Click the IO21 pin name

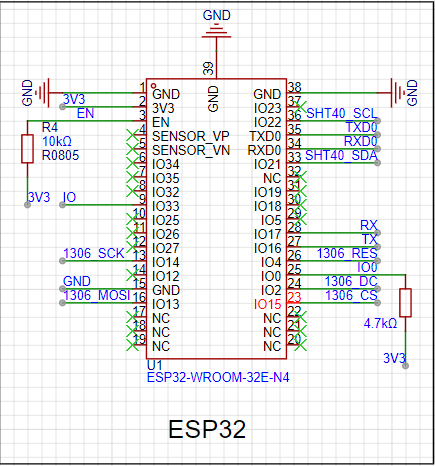click(268, 164)
